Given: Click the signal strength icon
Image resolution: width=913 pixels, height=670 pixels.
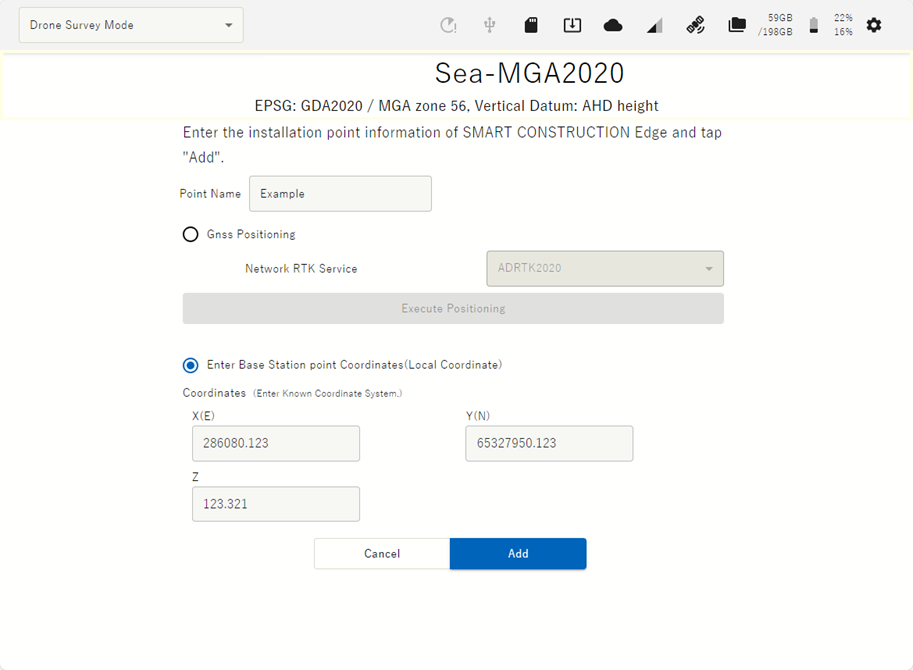Looking at the screenshot, I should click(x=654, y=26).
